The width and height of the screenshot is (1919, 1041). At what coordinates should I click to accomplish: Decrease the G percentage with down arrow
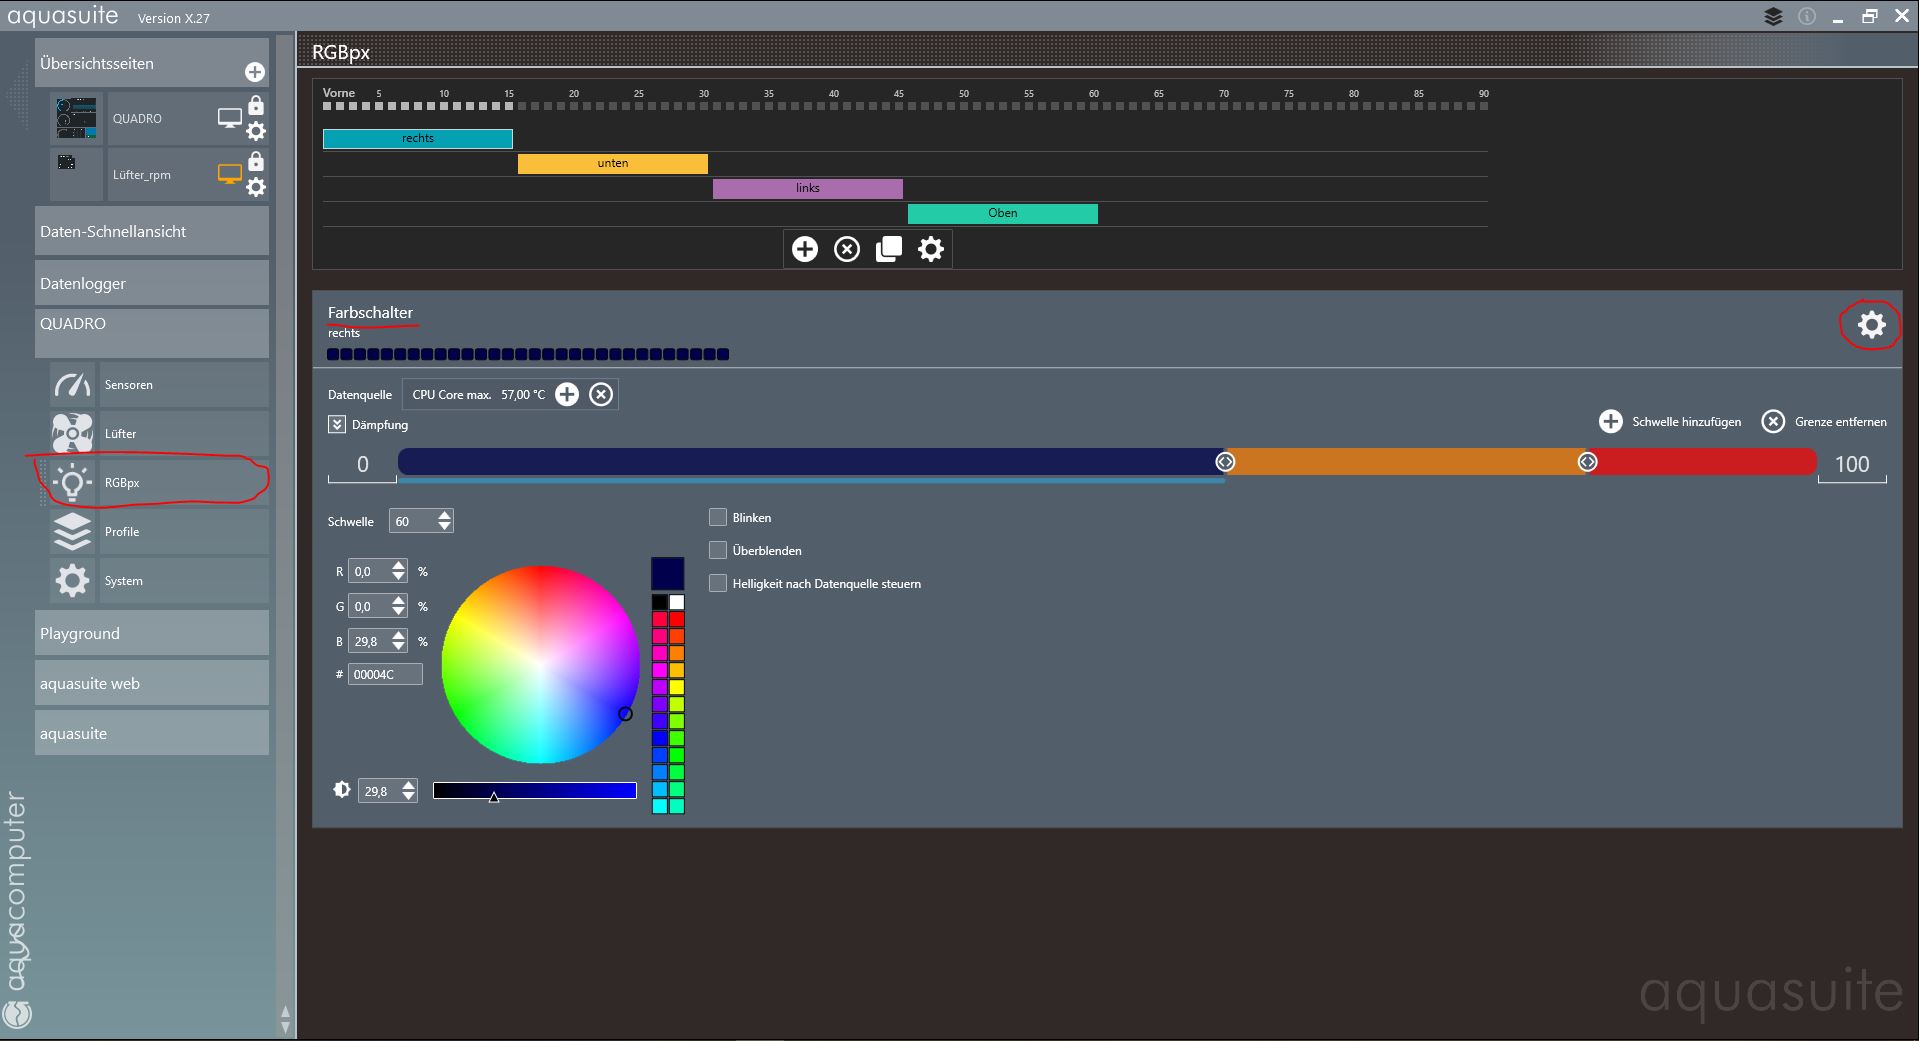tap(399, 612)
